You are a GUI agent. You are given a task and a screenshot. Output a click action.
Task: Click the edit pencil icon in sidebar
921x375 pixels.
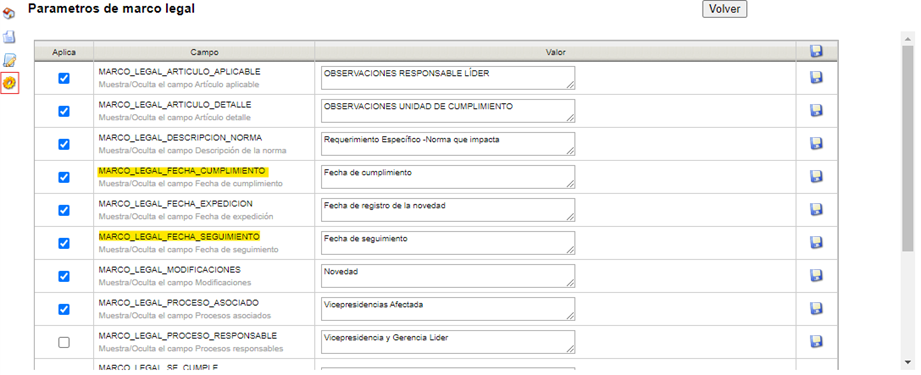9,60
